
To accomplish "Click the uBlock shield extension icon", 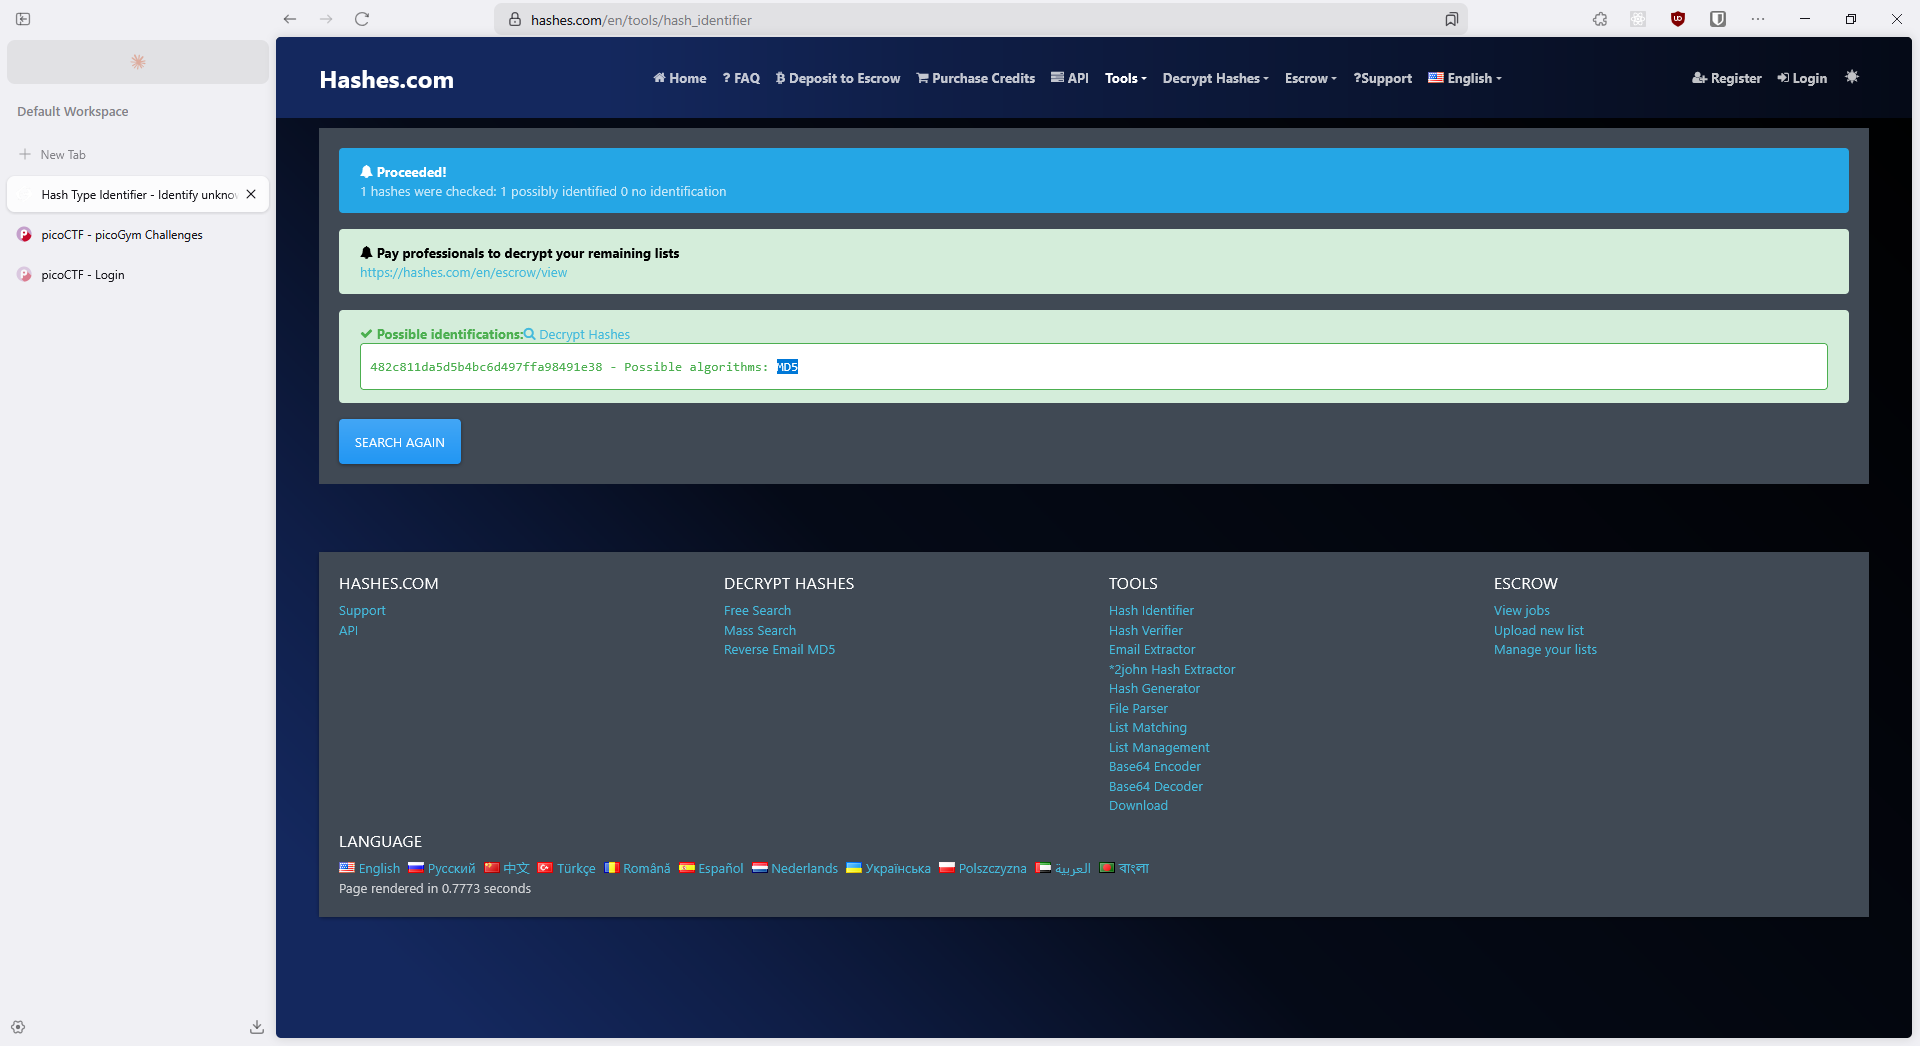I will [x=1678, y=19].
